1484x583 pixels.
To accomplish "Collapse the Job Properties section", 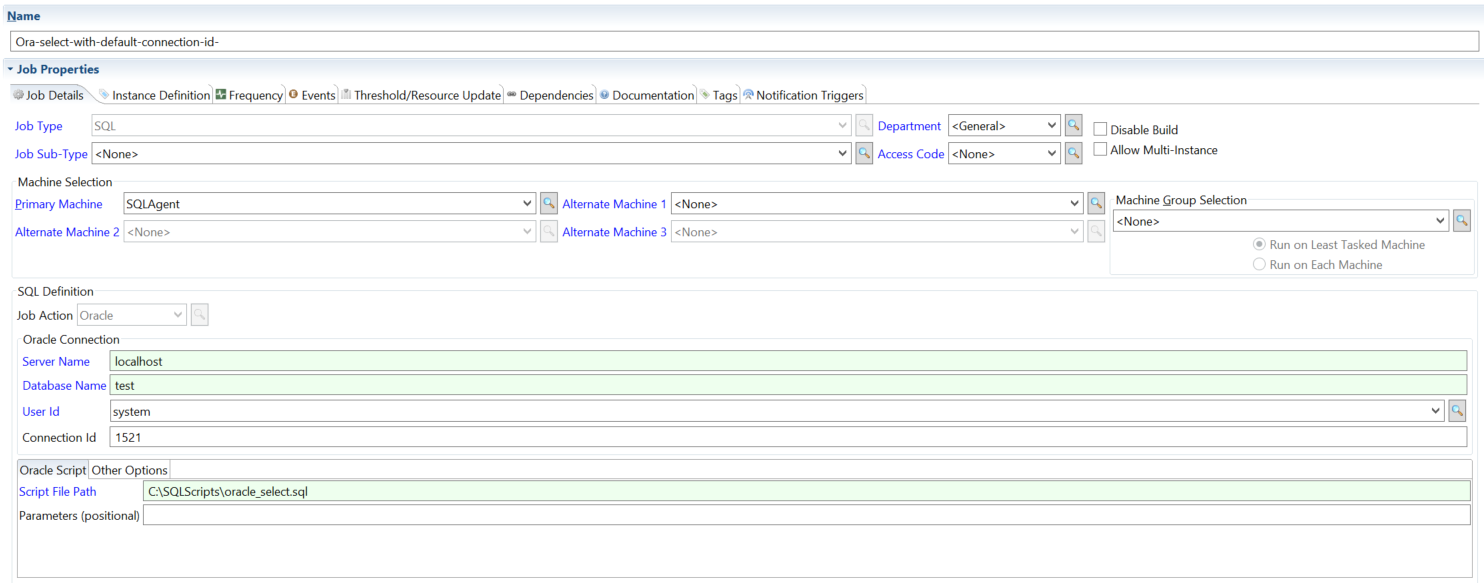I will pos(10,70).
